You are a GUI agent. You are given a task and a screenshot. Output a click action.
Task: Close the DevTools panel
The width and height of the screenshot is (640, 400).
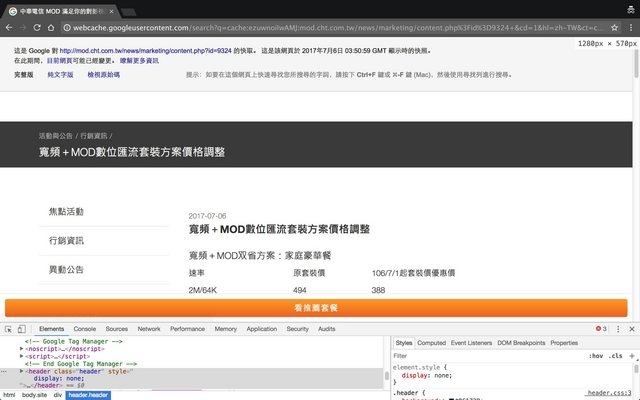(632, 329)
